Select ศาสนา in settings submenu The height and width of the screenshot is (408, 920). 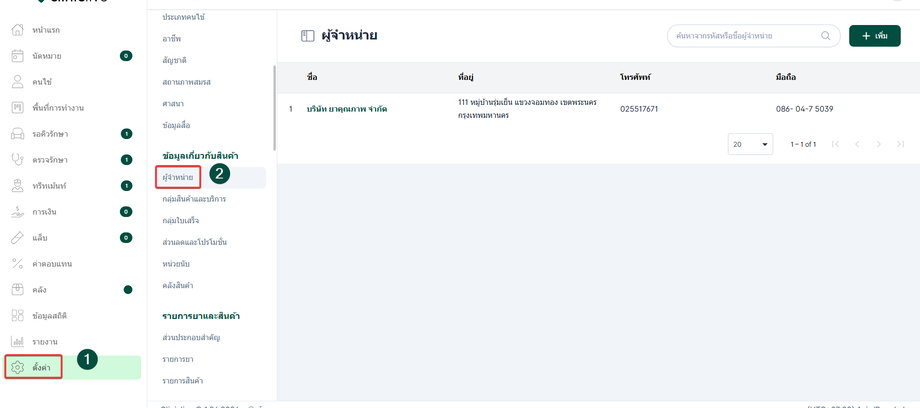(172, 103)
